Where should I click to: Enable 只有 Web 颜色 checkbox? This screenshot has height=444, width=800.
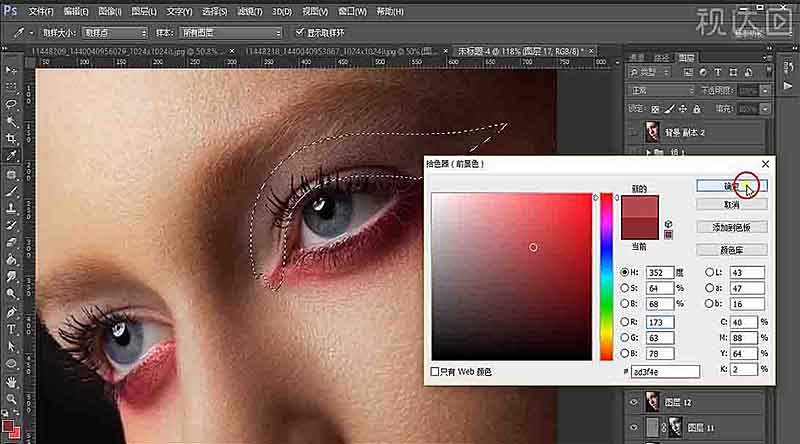pyautogui.click(x=435, y=372)
